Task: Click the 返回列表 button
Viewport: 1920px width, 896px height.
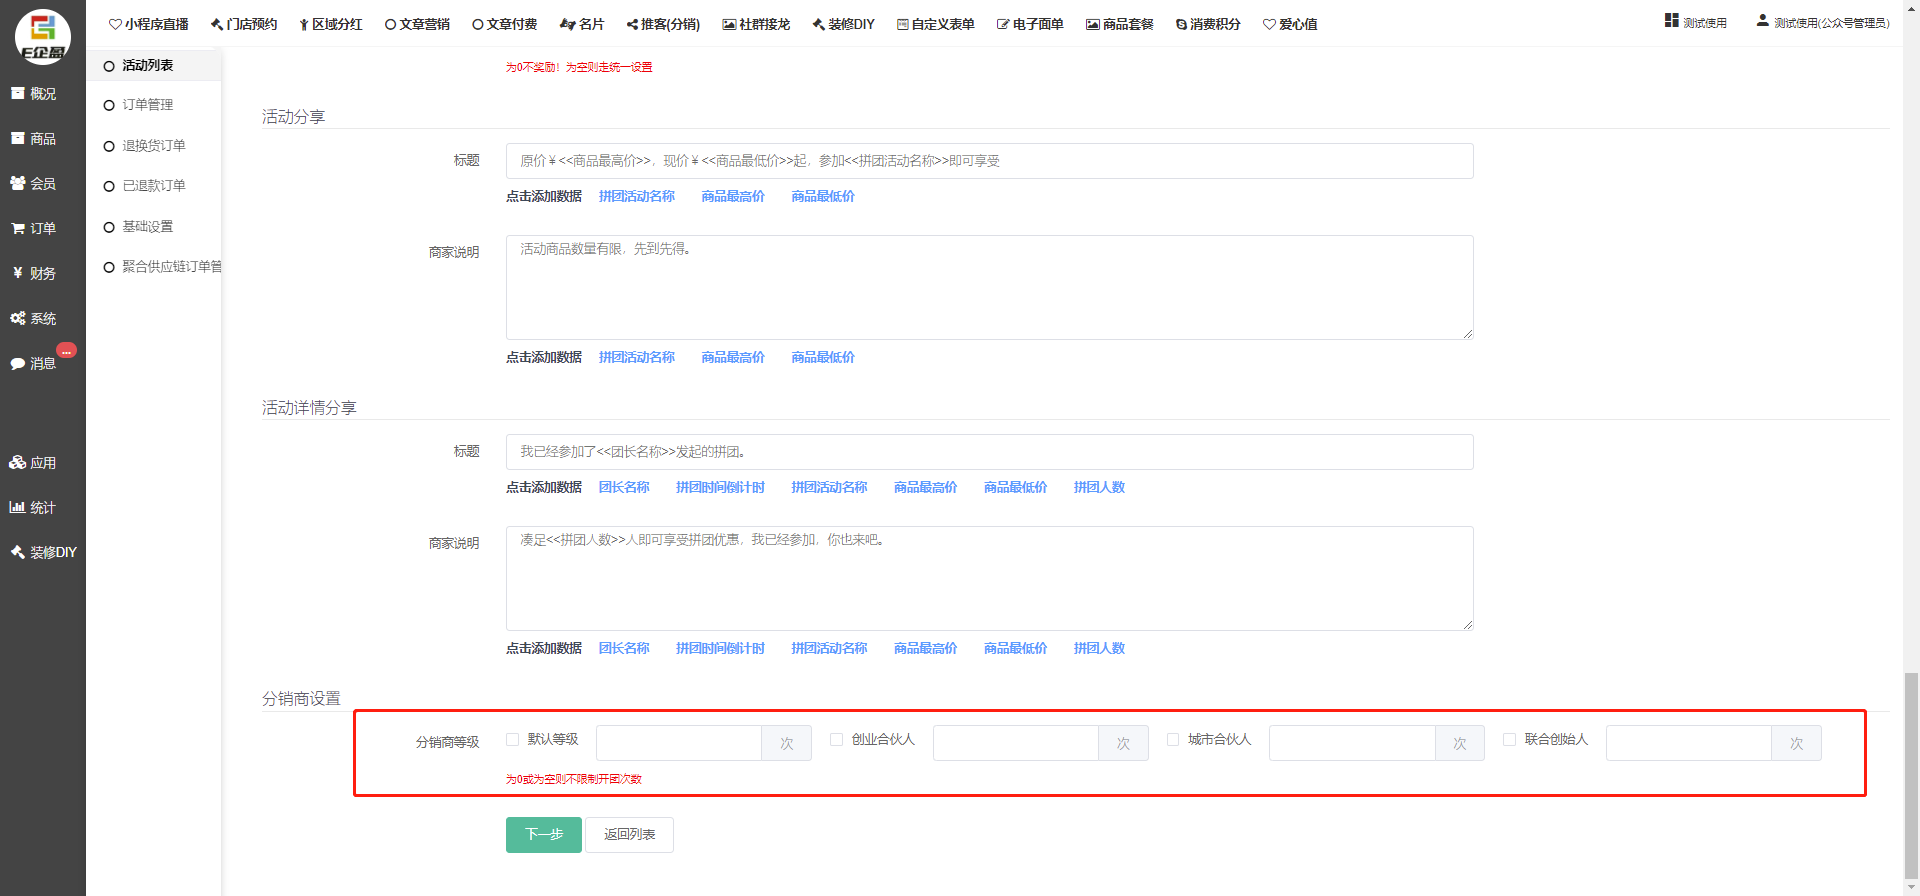Action: (629, 835)
